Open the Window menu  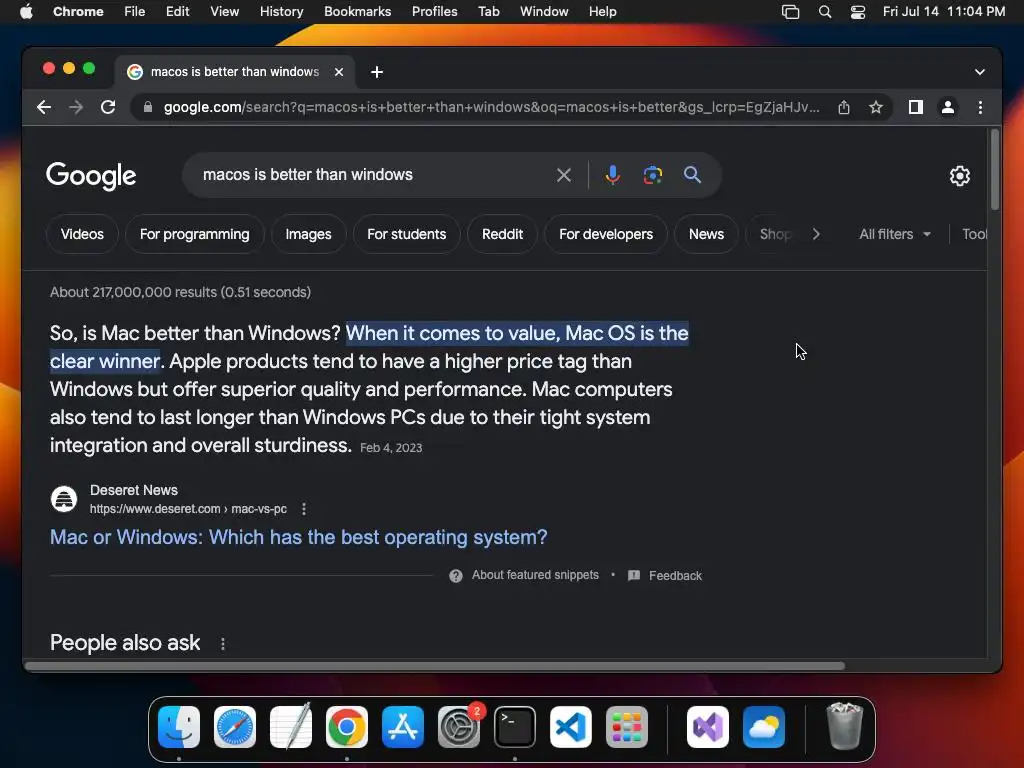(544, 12)
